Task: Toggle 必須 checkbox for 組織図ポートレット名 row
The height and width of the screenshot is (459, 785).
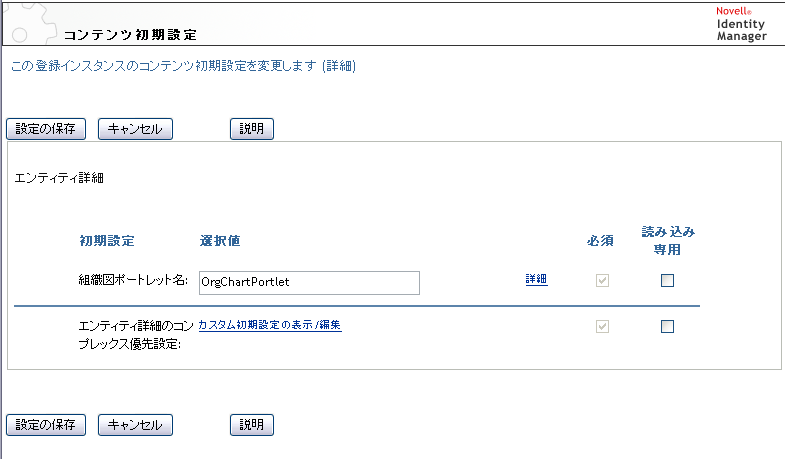Action: (602, 280)
